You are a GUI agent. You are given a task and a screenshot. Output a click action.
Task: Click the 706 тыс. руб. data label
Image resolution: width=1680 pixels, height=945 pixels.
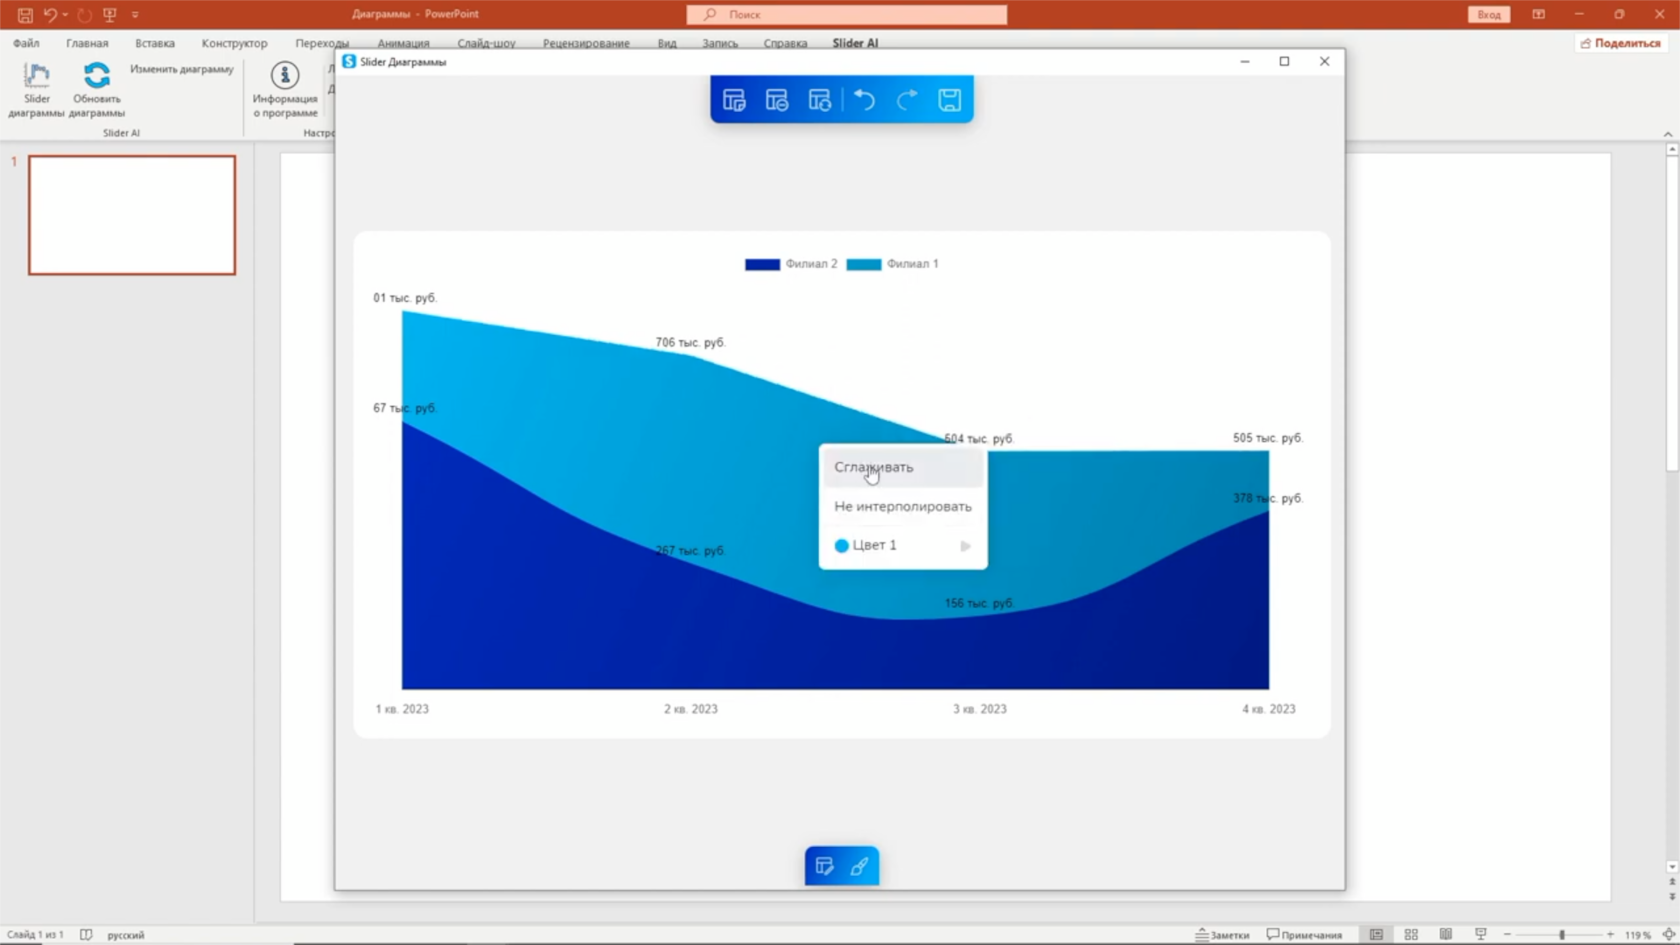690,342
